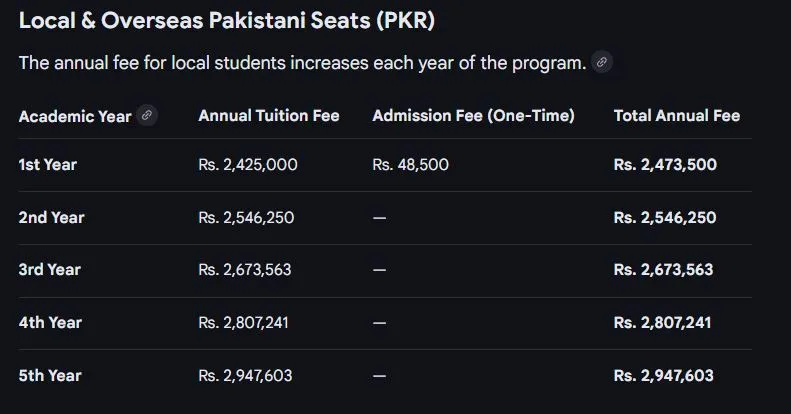Click 5th Year tuition Rs. 2,947,603
Viewport: 791px width, 414px height.
tap(246, 376)
